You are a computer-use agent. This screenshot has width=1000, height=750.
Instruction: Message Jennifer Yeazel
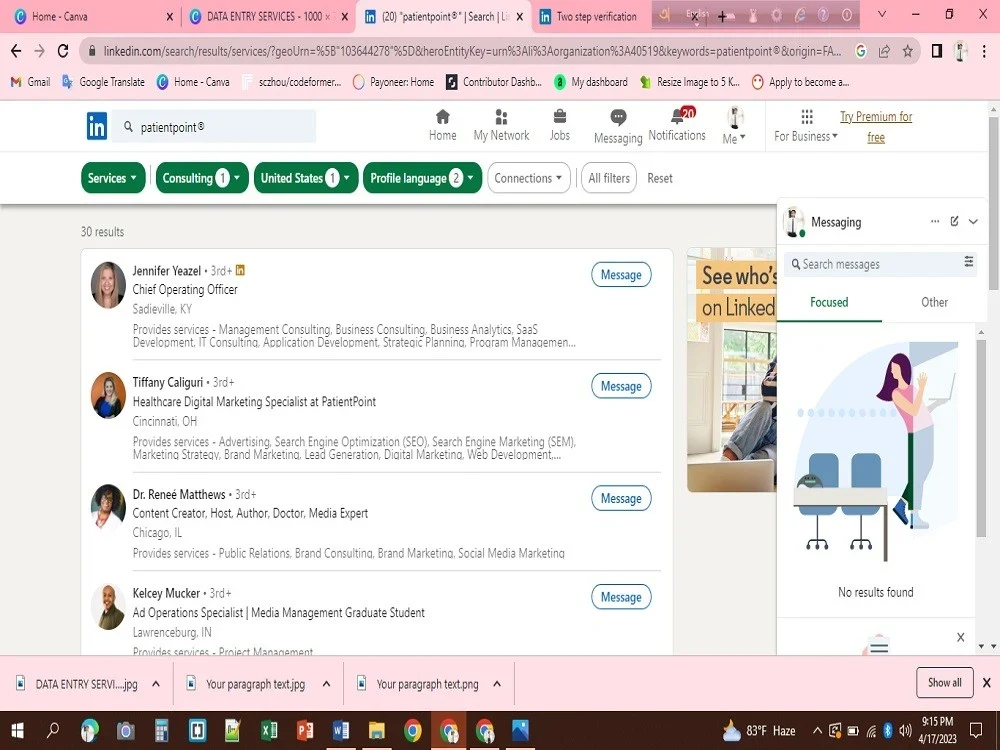point(621,275)
